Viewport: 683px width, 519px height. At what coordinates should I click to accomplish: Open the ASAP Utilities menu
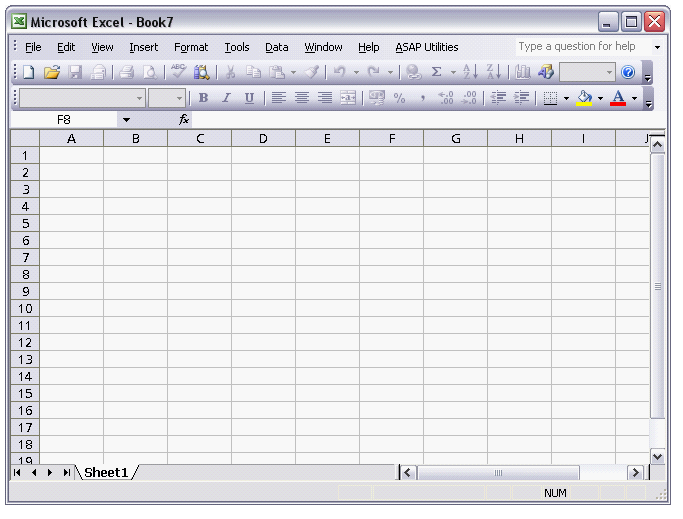(427, 47)
